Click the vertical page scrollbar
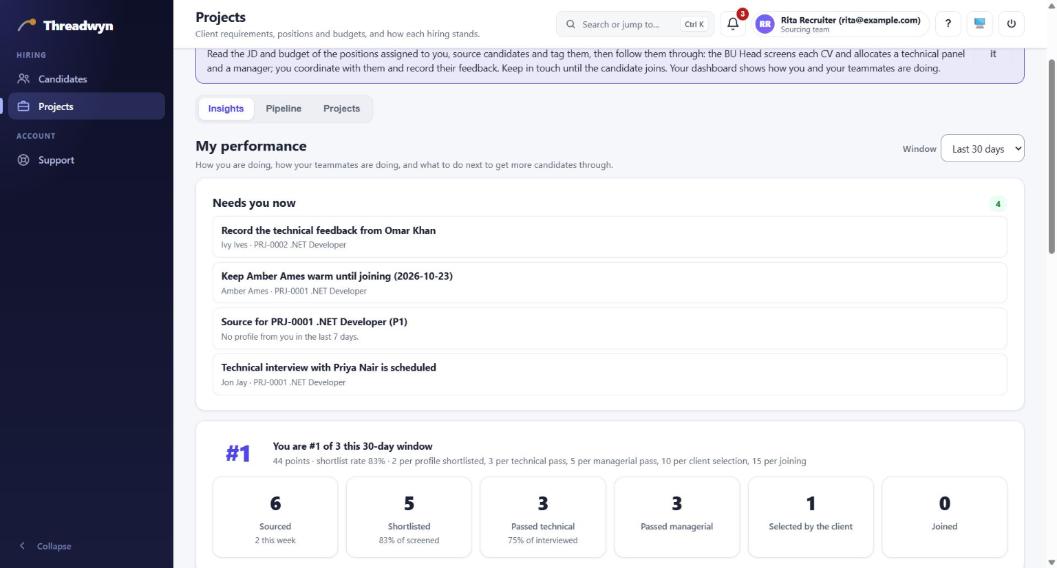The width and height of the screenshot is (1057, 568). [1051, 156]
